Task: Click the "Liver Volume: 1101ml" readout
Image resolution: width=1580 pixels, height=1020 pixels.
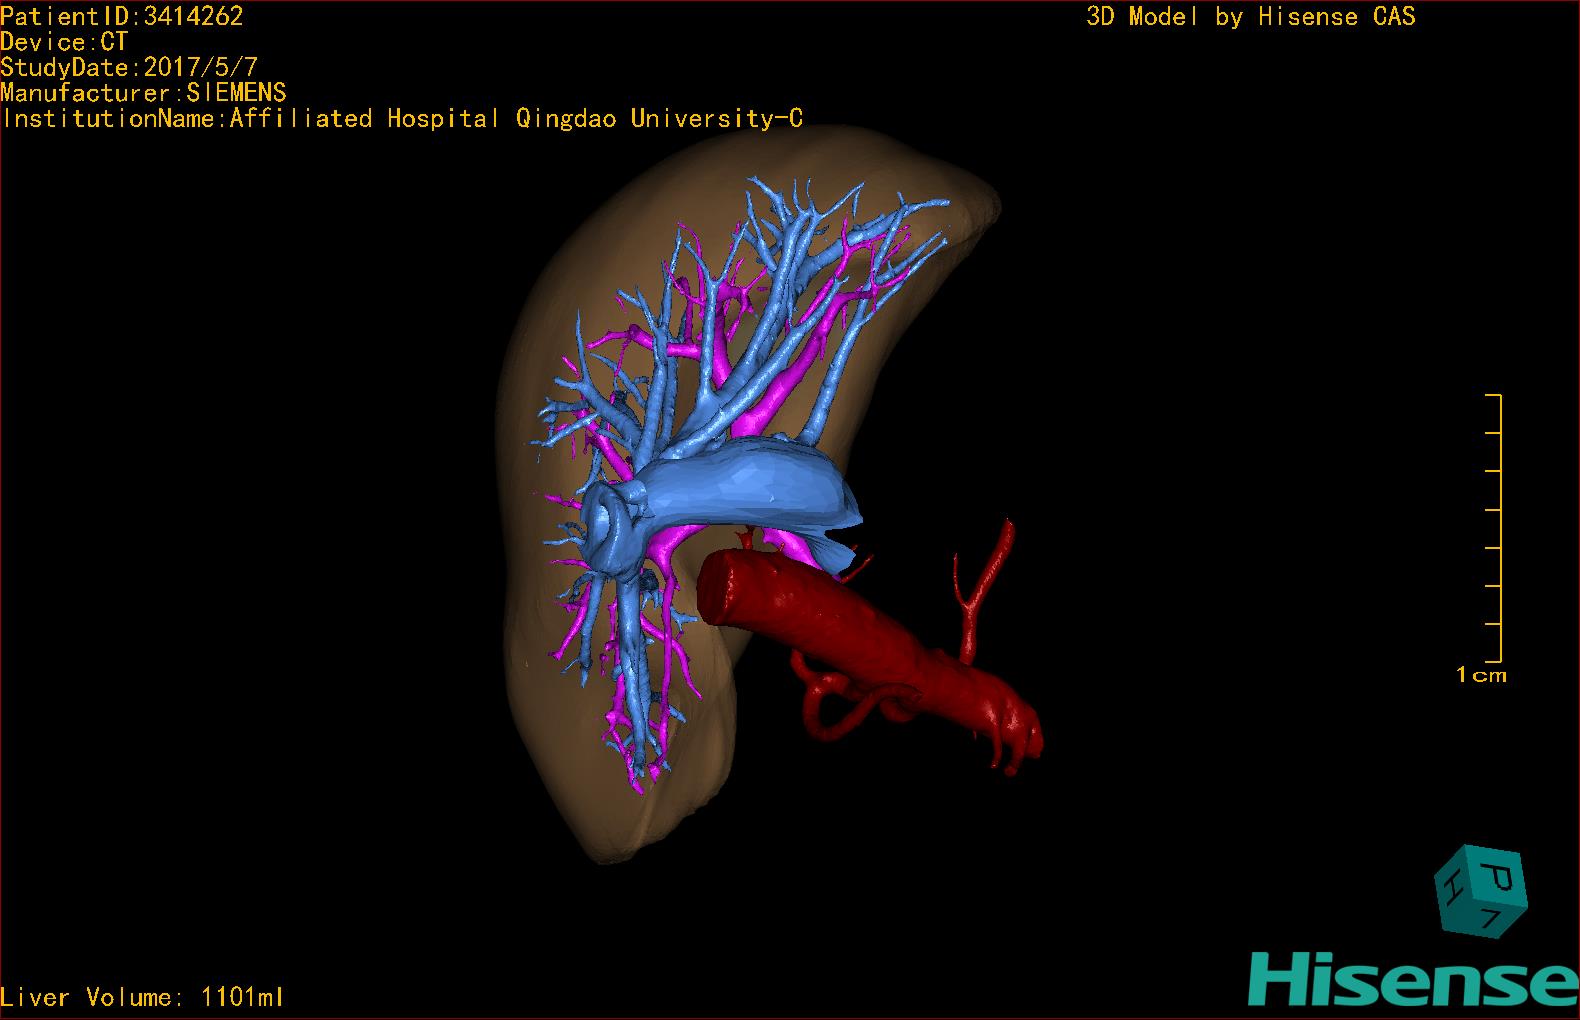Action: 142,997
